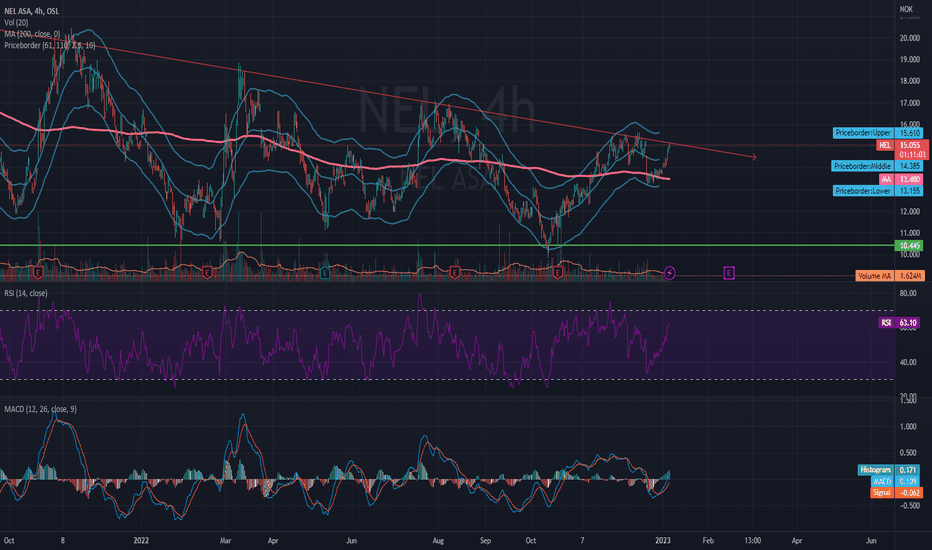Image resolution: width=932 pixels, height=550 pixels.
Task: Click the 40.00 RSI axis label
Action: [x=908, y=362]
